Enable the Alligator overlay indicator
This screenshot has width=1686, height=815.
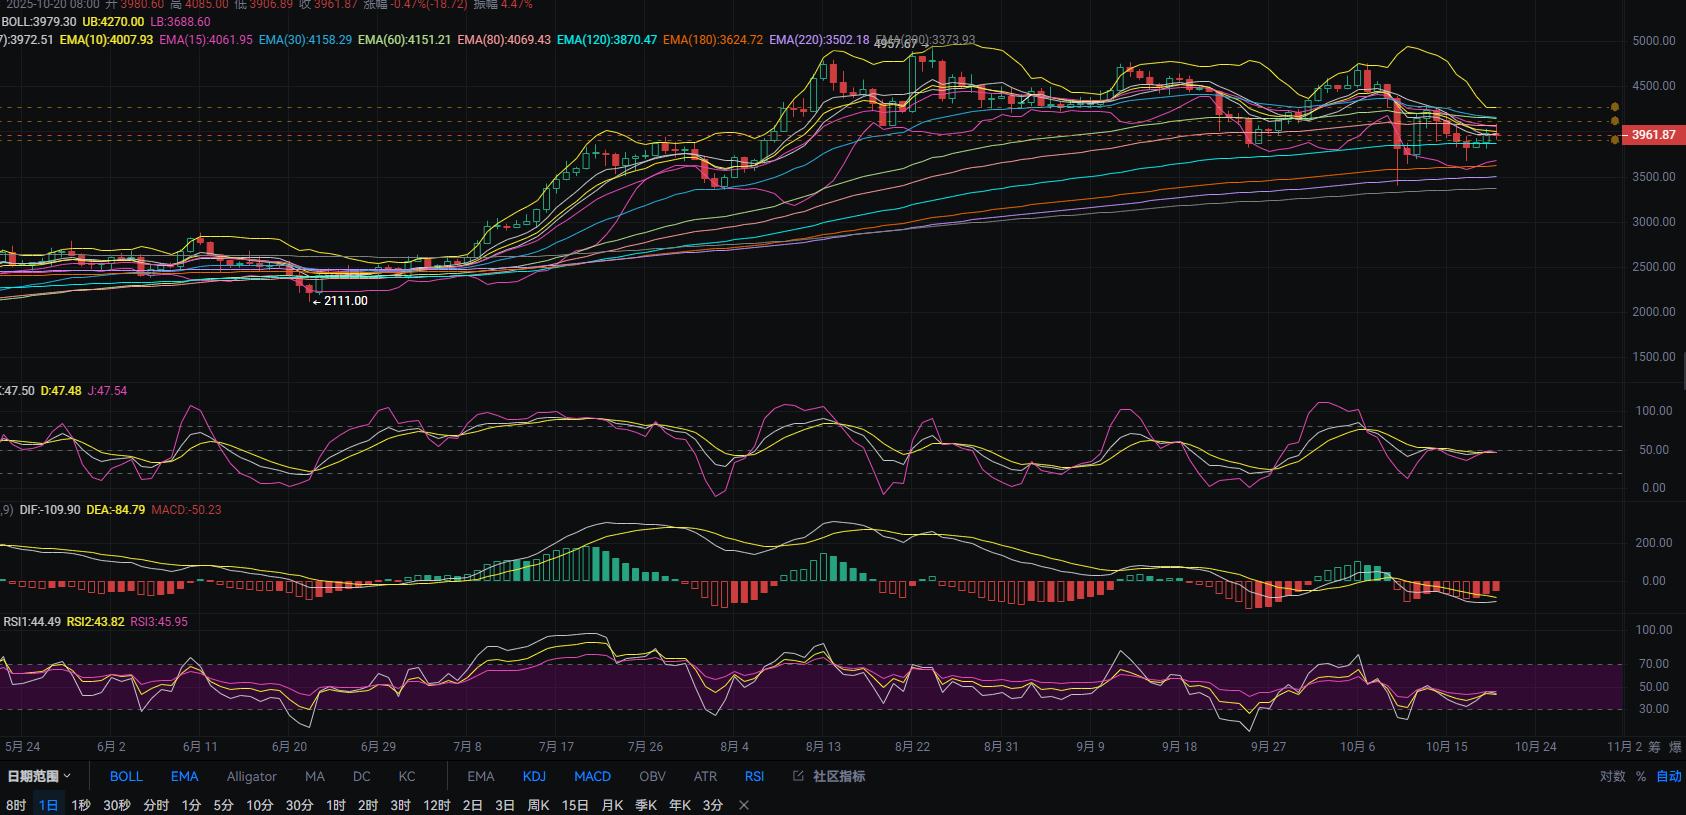[251, 776]
